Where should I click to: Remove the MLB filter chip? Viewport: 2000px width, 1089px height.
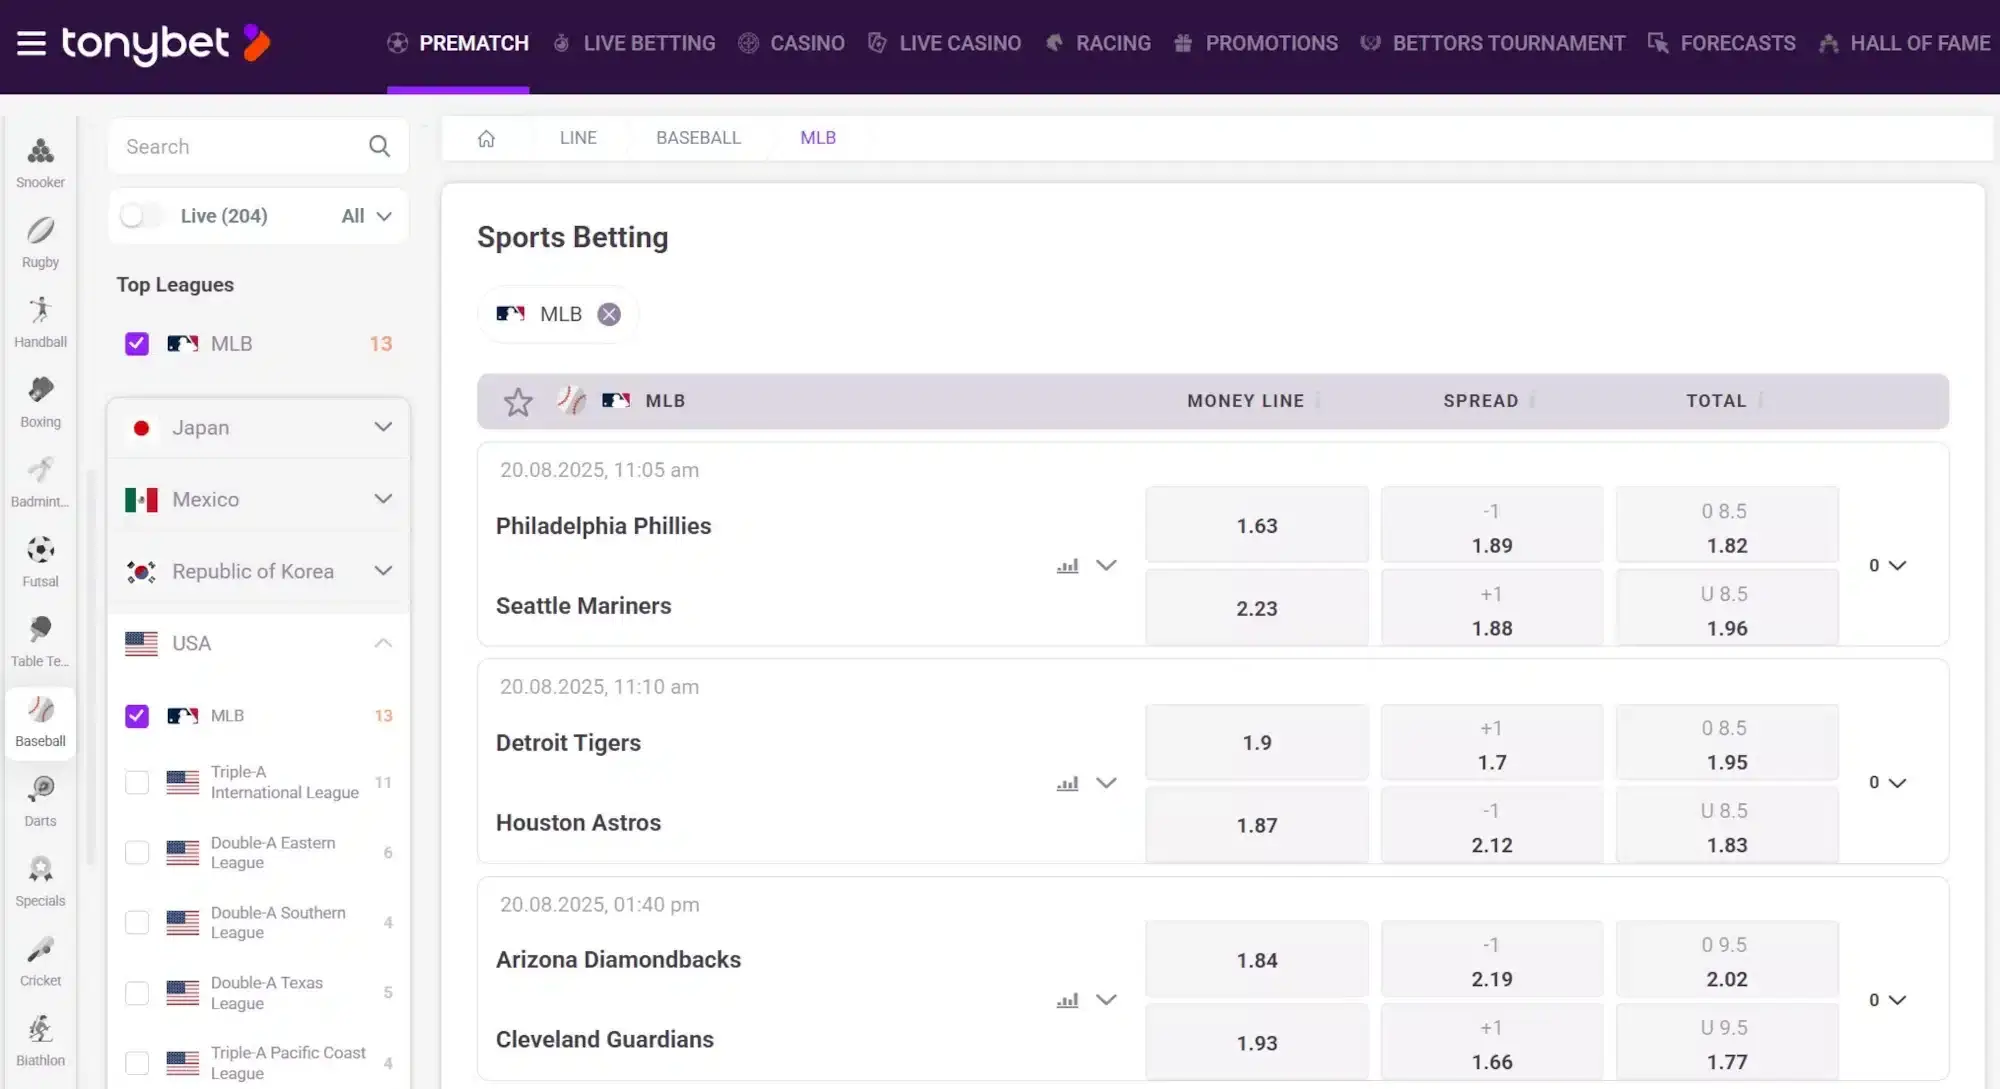tap(608, 313)
